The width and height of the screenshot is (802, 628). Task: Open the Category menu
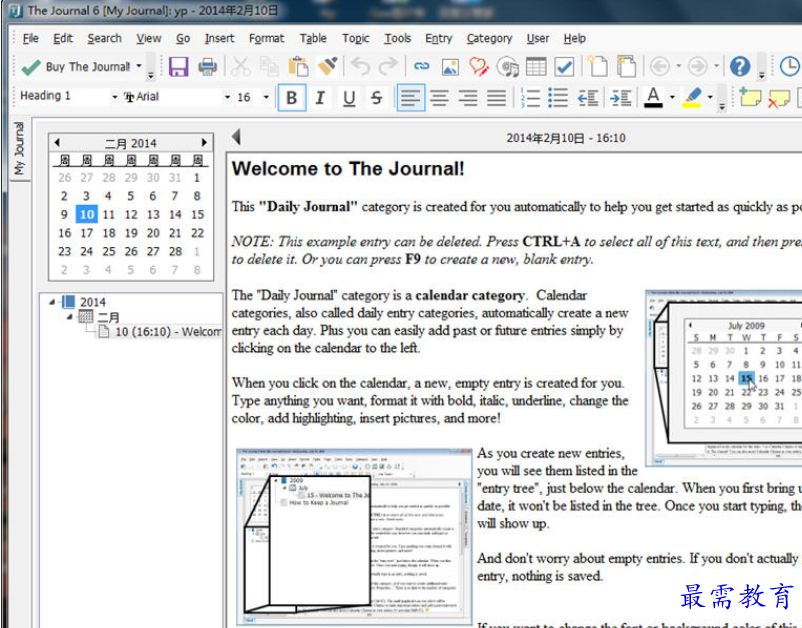click(x=489, y=38)
